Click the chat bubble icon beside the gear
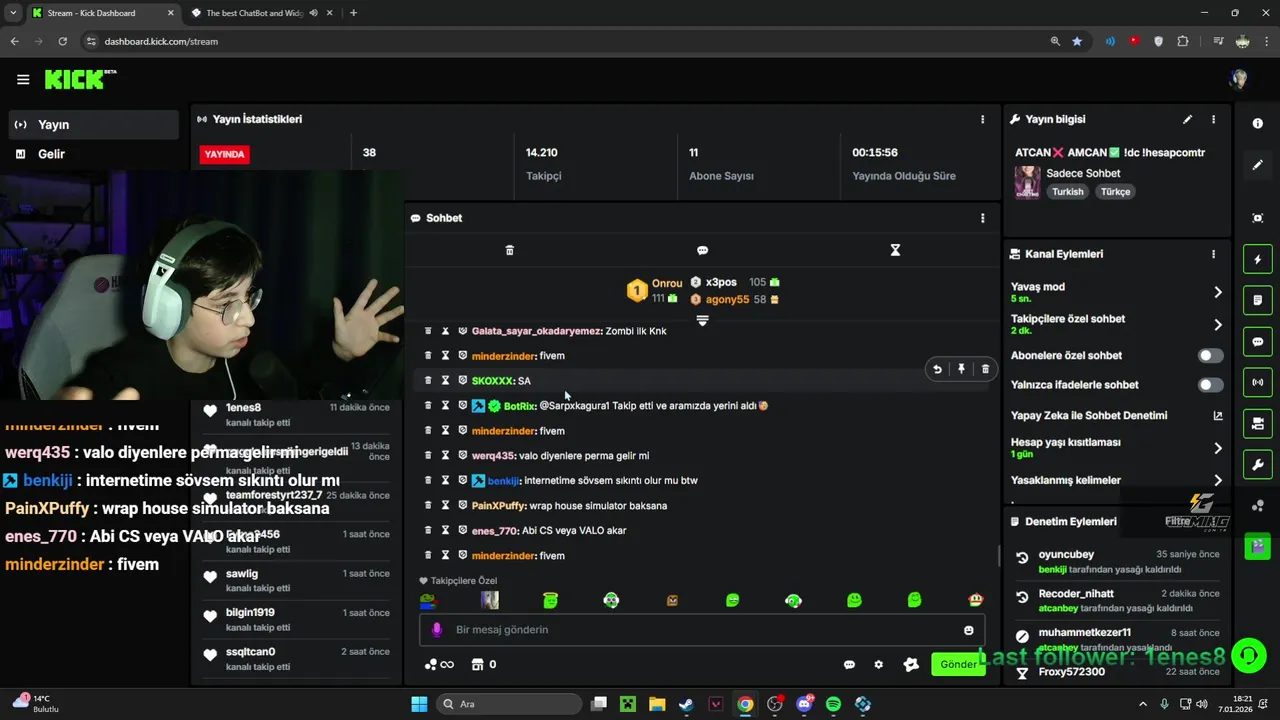This screenshot has height=720, width=1280. coord(849,665)
